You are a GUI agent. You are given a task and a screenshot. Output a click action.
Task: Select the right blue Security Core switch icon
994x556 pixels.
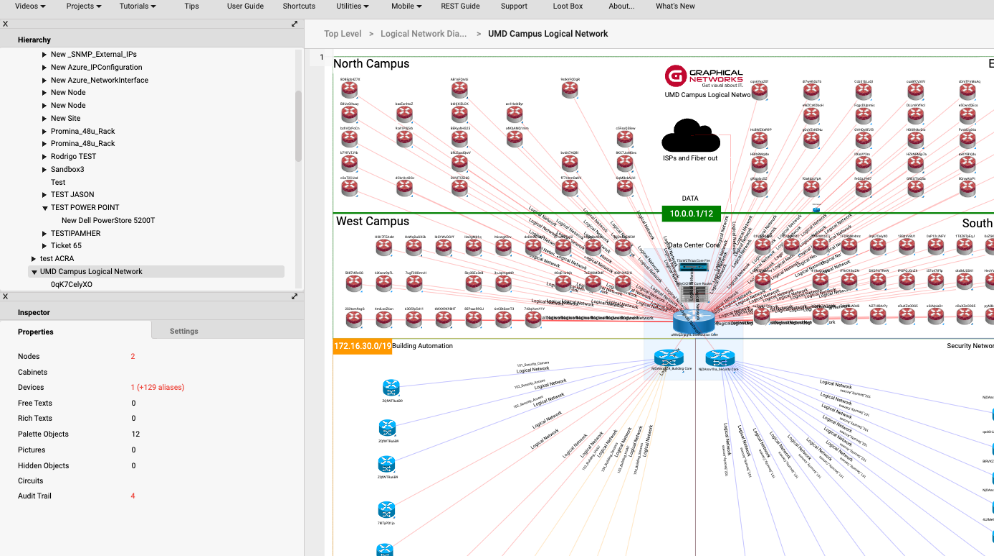coord(716,358)
